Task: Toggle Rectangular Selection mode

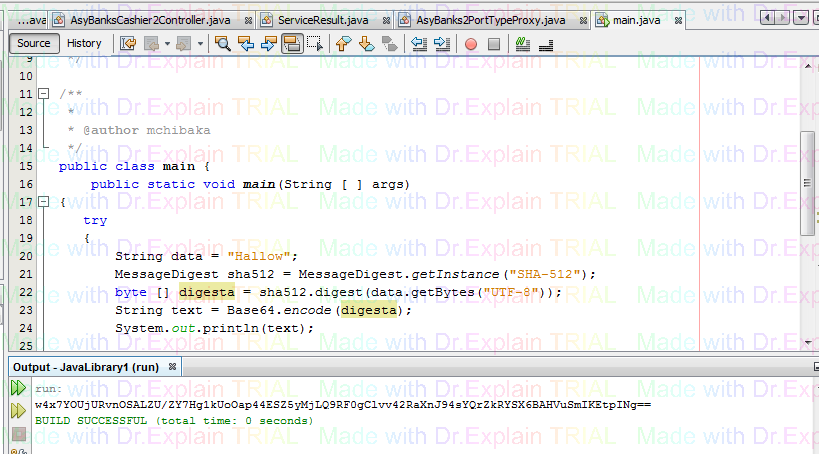Action: 315,44
